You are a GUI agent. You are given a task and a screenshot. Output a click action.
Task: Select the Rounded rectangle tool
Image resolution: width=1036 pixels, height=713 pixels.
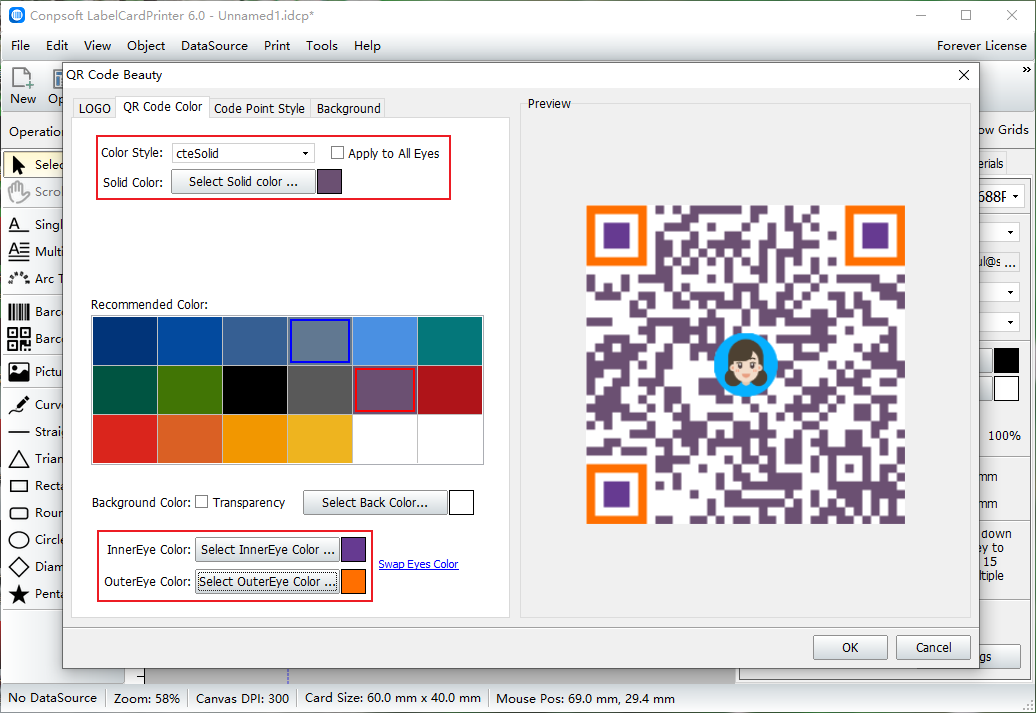tap(33, 513)
